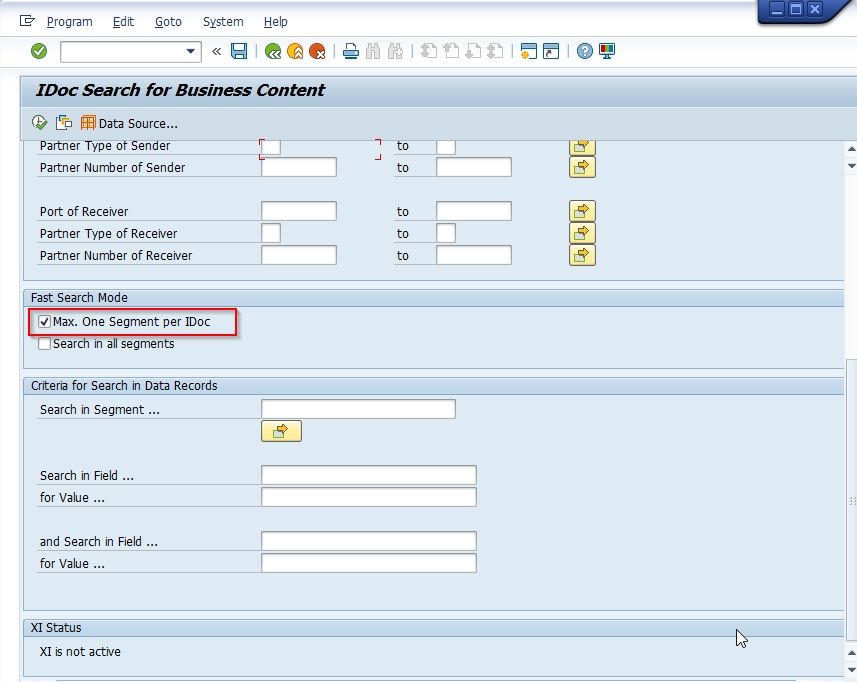Click Partner Number of Receiver from field
857x682 pixels.
pyautogui.click(x=299, y=255)
